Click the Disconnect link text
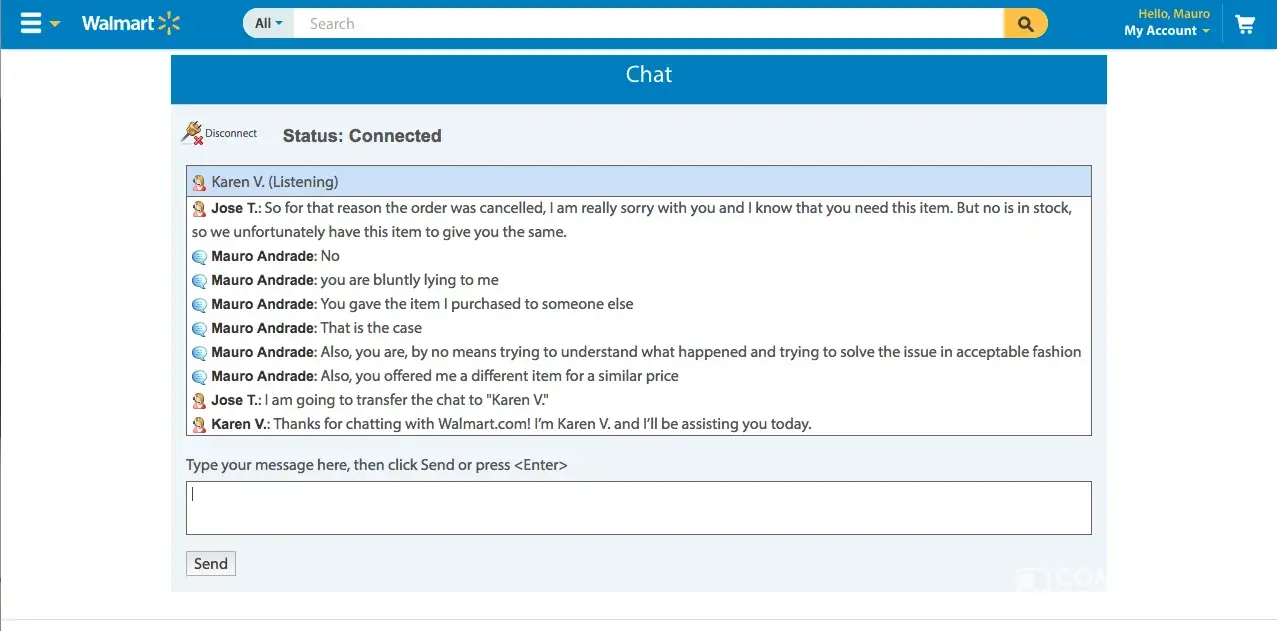The height and width of the screenshot is (631, 1277). (231, 133)
